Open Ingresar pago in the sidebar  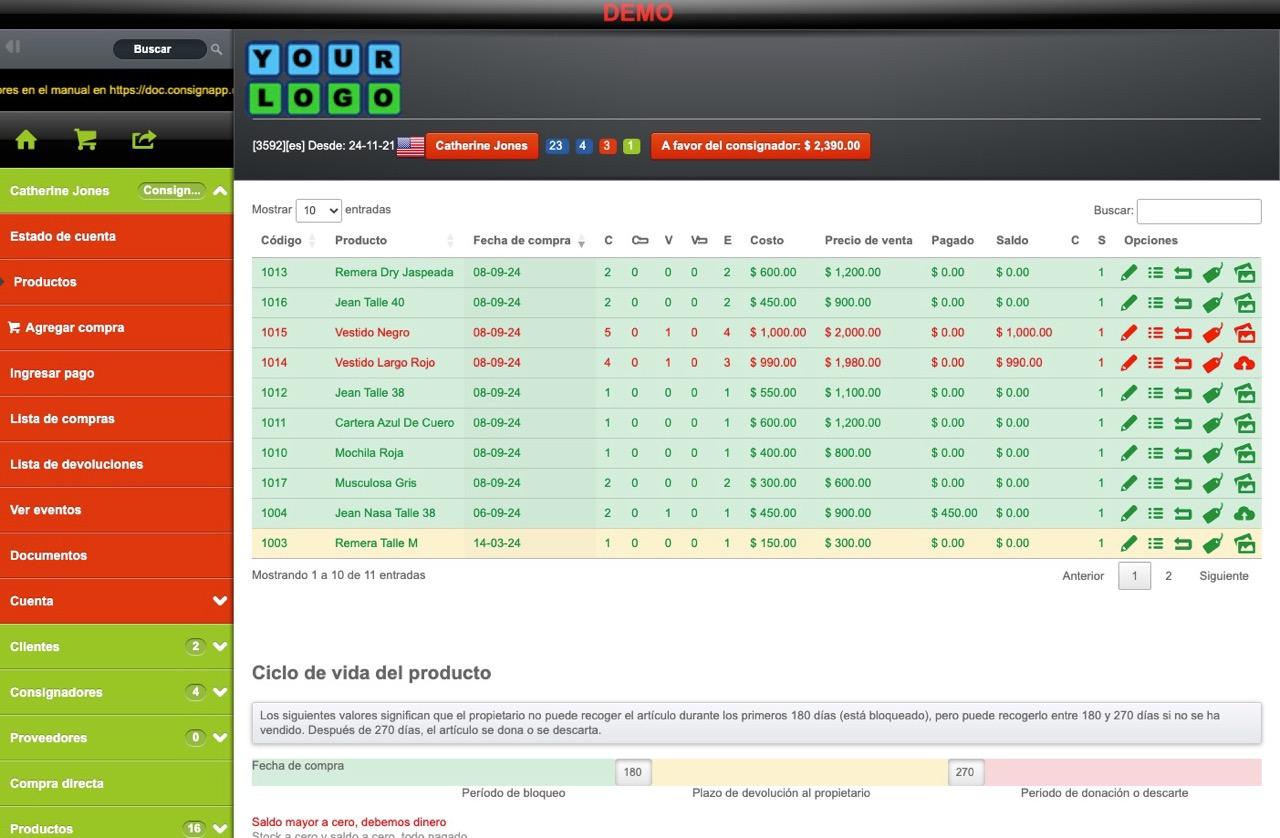pos(116,373)
